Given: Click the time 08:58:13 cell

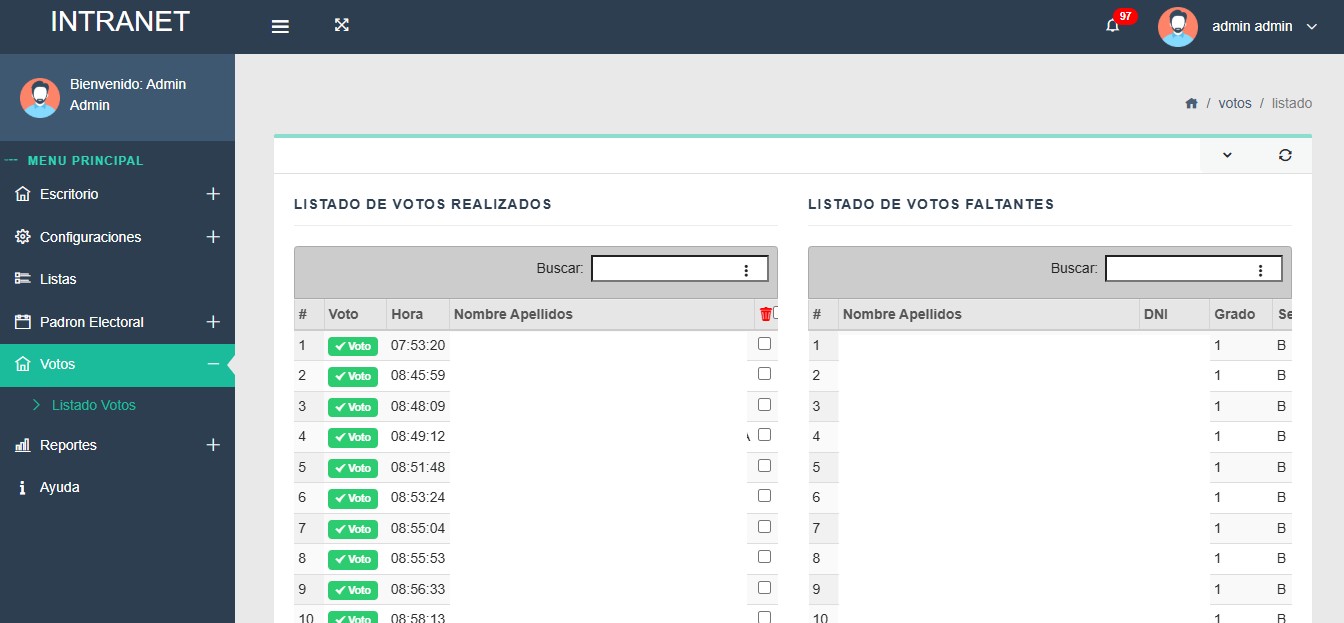Looking at the screenshot, I should click(x=418, y=616).
